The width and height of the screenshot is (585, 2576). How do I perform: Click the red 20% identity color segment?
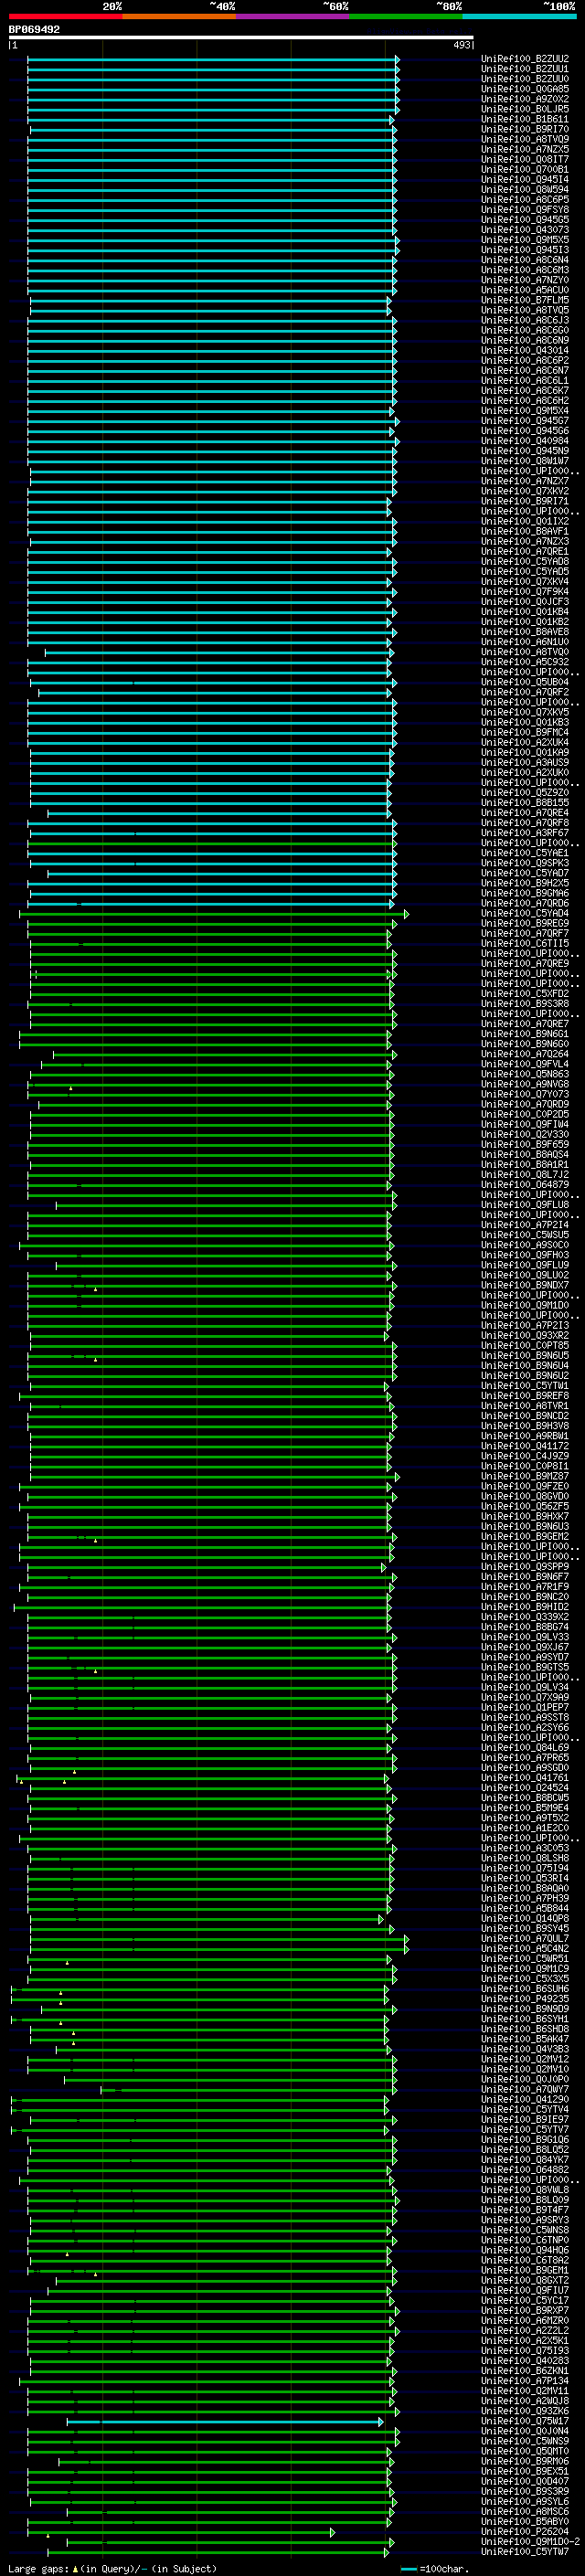coord(66,16)
